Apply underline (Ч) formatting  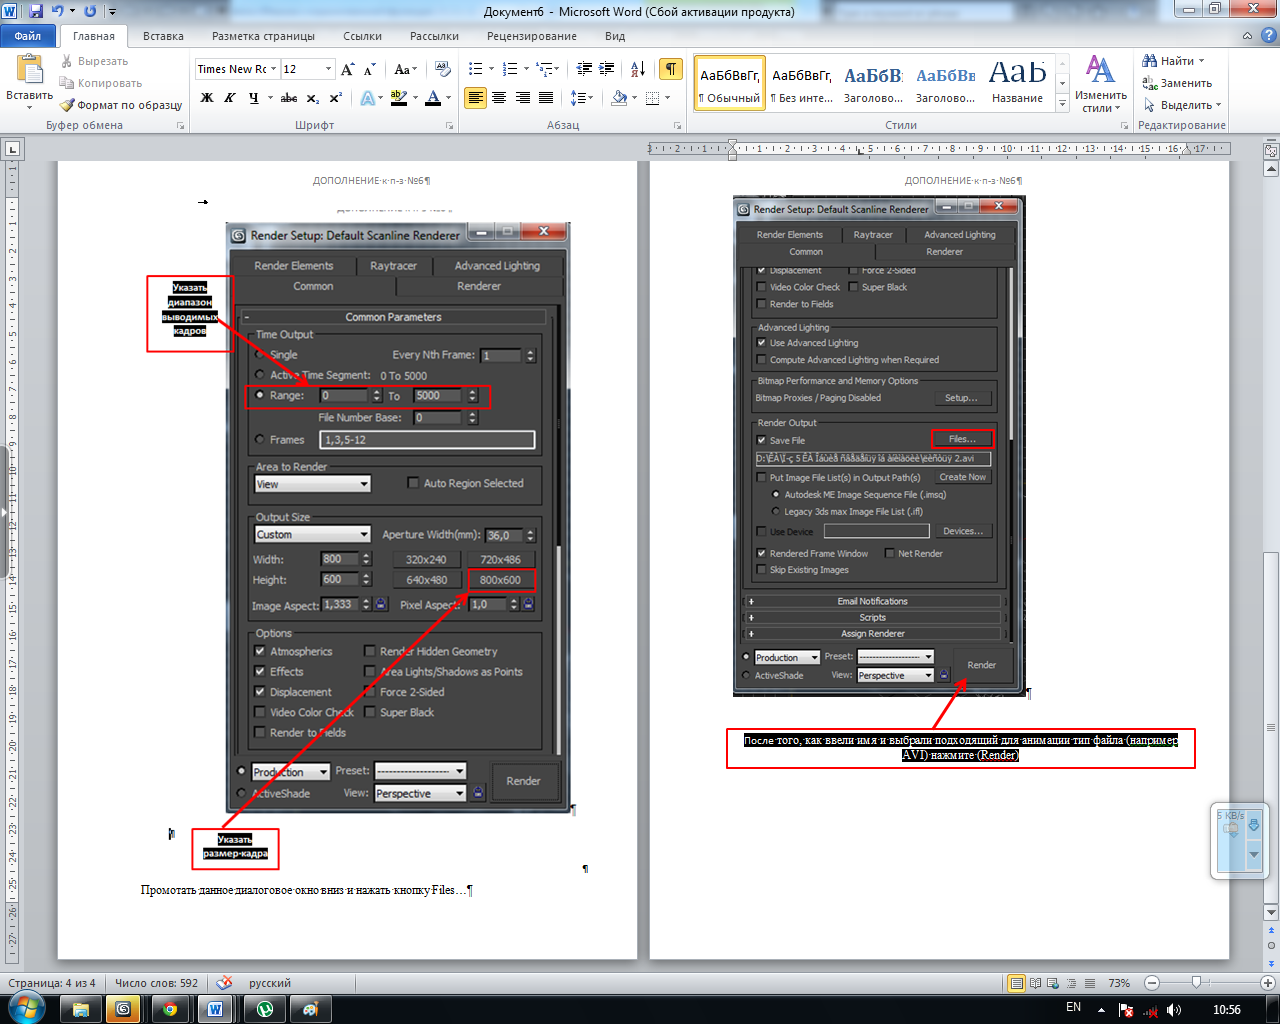tap(254, 98)
